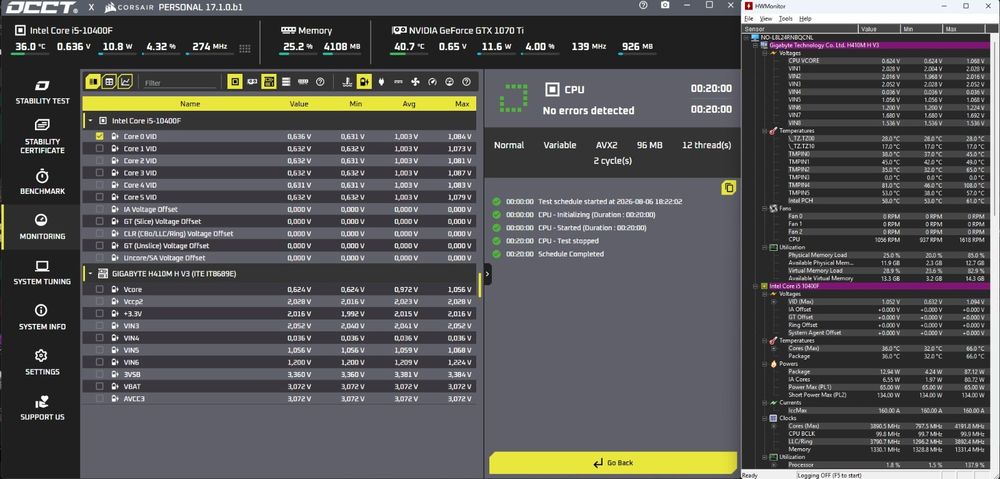Toggle the usage load sensor type icon
This screenshot has height=479, width=1000.
pyautogui.click(x=450, y=82)
